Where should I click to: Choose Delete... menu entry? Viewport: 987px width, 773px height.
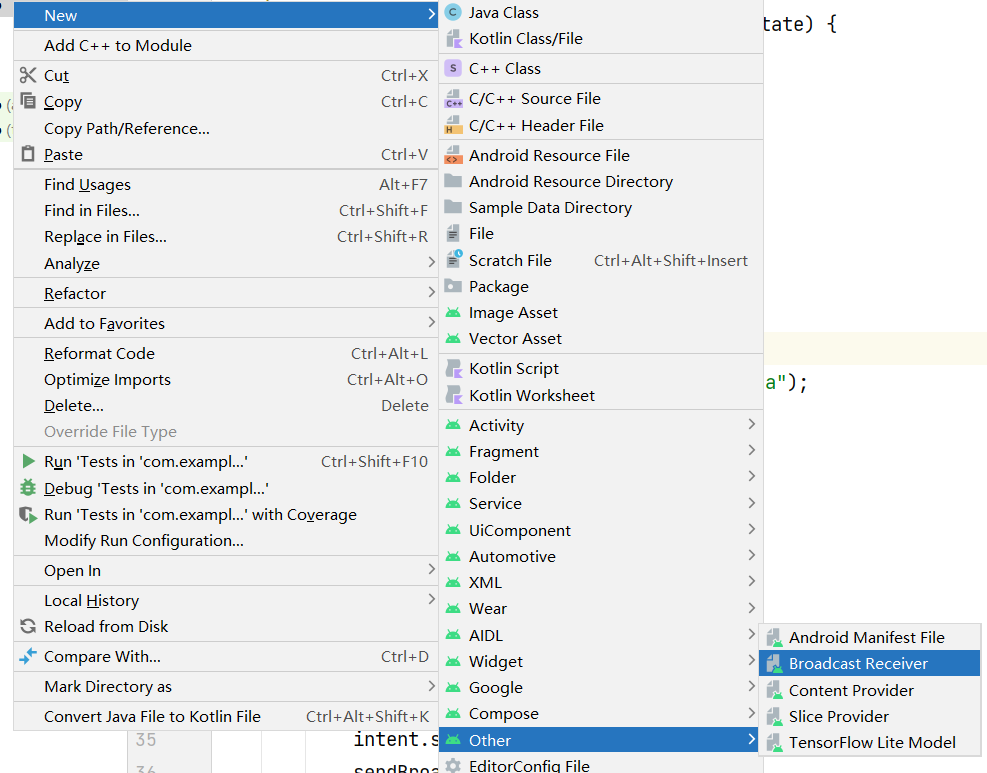click(225, 405)
